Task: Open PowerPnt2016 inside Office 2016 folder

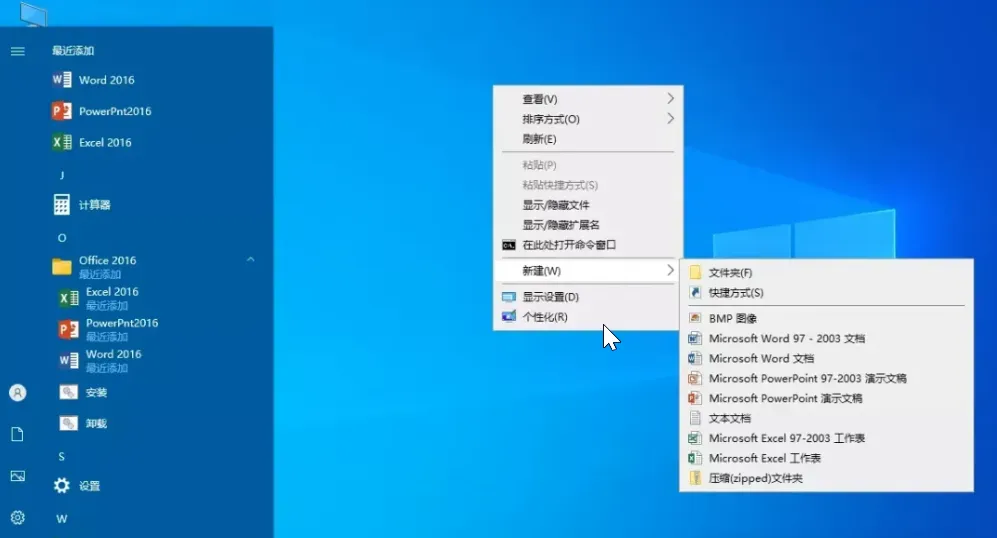Action: coord(108,329)
